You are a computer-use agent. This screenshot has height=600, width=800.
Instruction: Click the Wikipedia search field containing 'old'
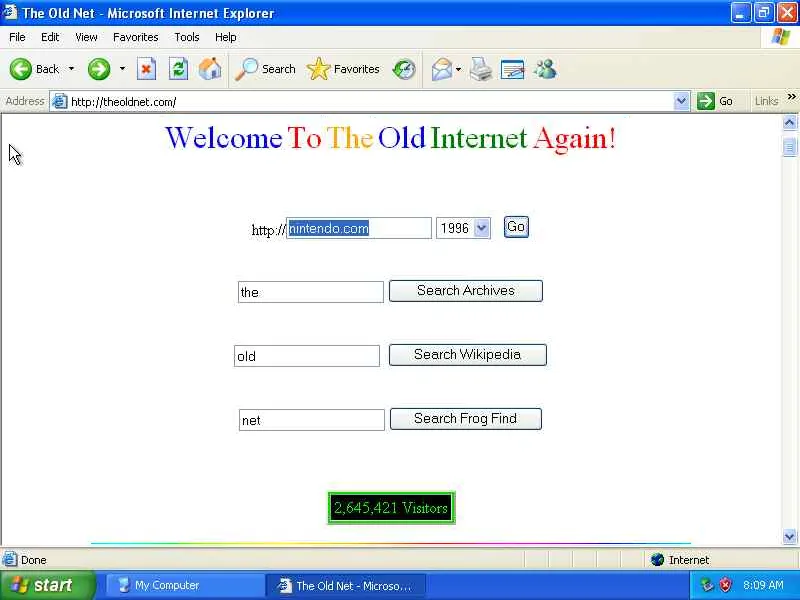tap(307, 356)
